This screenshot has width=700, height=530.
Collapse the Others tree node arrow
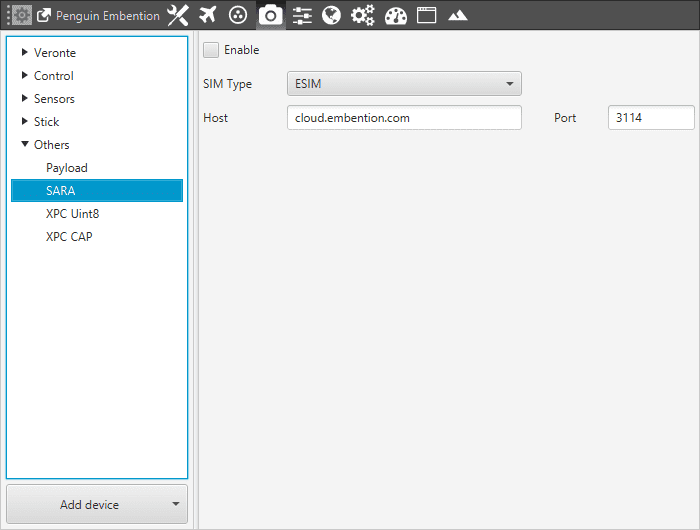click(x=25, y=144)
